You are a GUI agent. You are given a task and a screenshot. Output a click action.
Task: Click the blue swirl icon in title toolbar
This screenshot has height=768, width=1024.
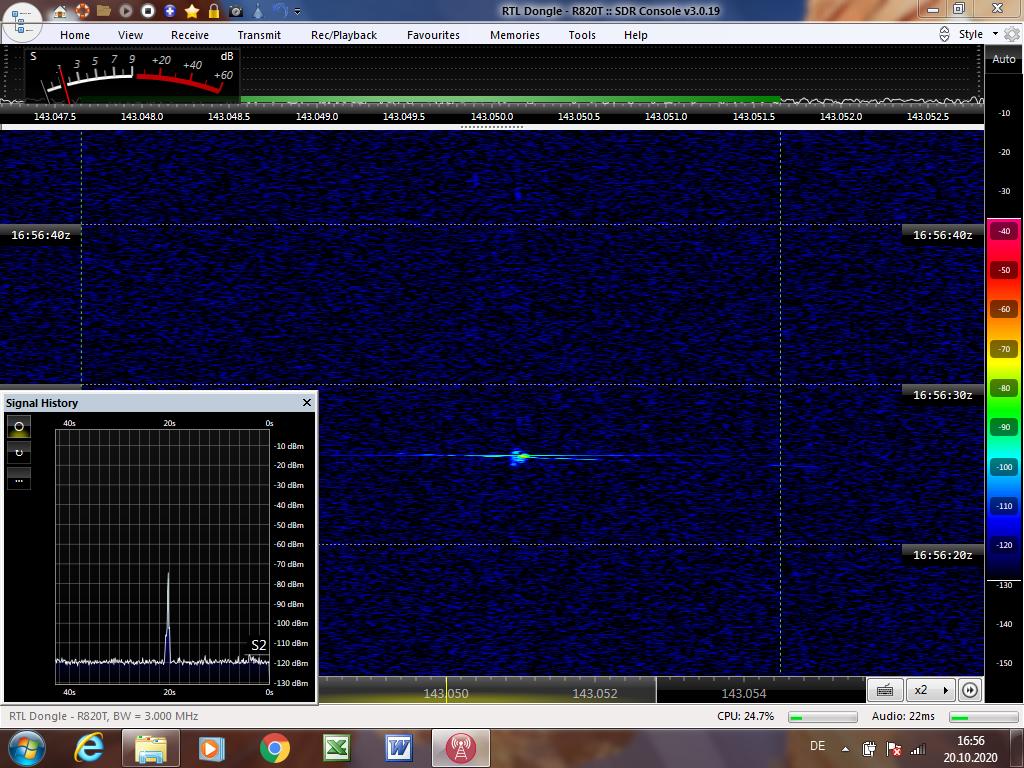click(280, 10)
